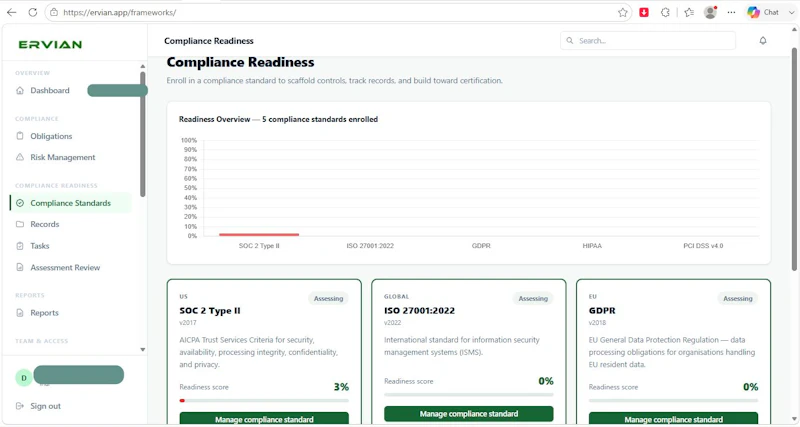Click the red SOC 2 Type II chart bar
Viewport: 800px width, 427px height.
point(259,235)
